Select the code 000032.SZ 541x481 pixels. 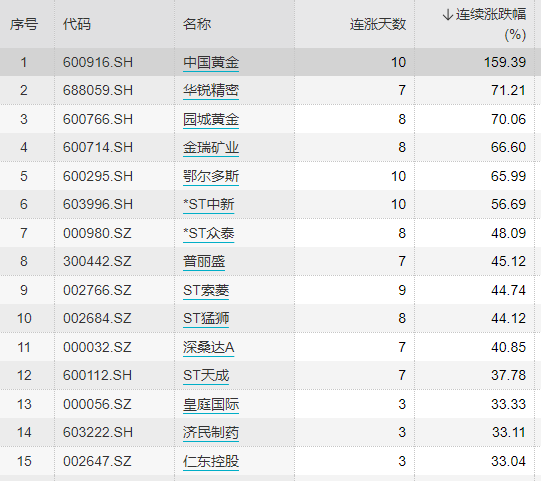pos(97,347)
